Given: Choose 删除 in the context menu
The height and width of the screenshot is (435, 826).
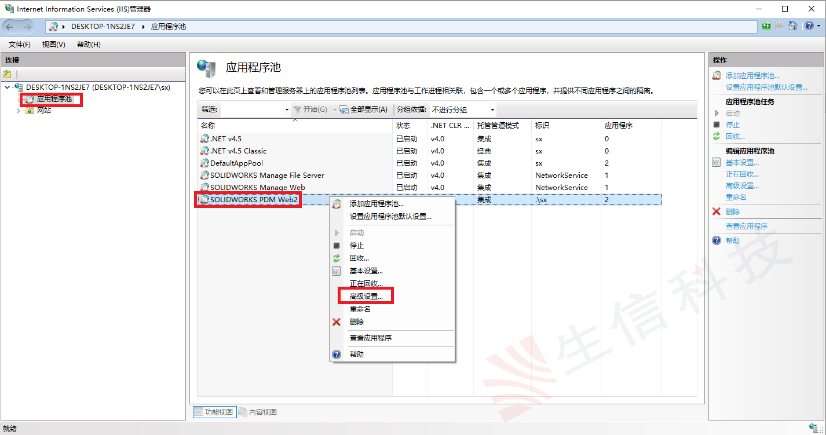Looking at the screenshot, I should tap(392, 322).
